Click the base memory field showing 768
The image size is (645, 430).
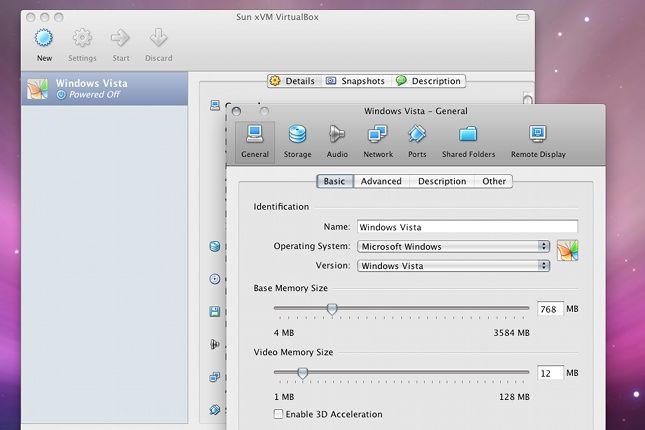(x=550, y=309)
